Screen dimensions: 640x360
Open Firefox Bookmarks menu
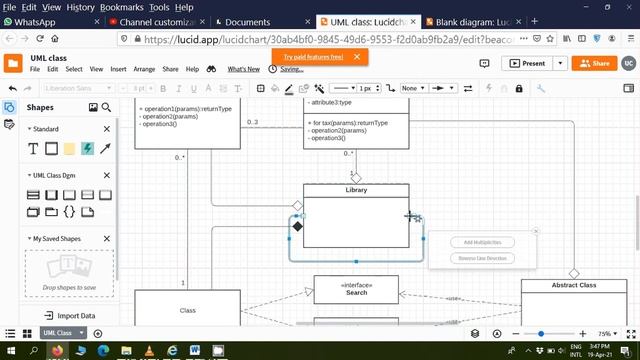[122, 7]
